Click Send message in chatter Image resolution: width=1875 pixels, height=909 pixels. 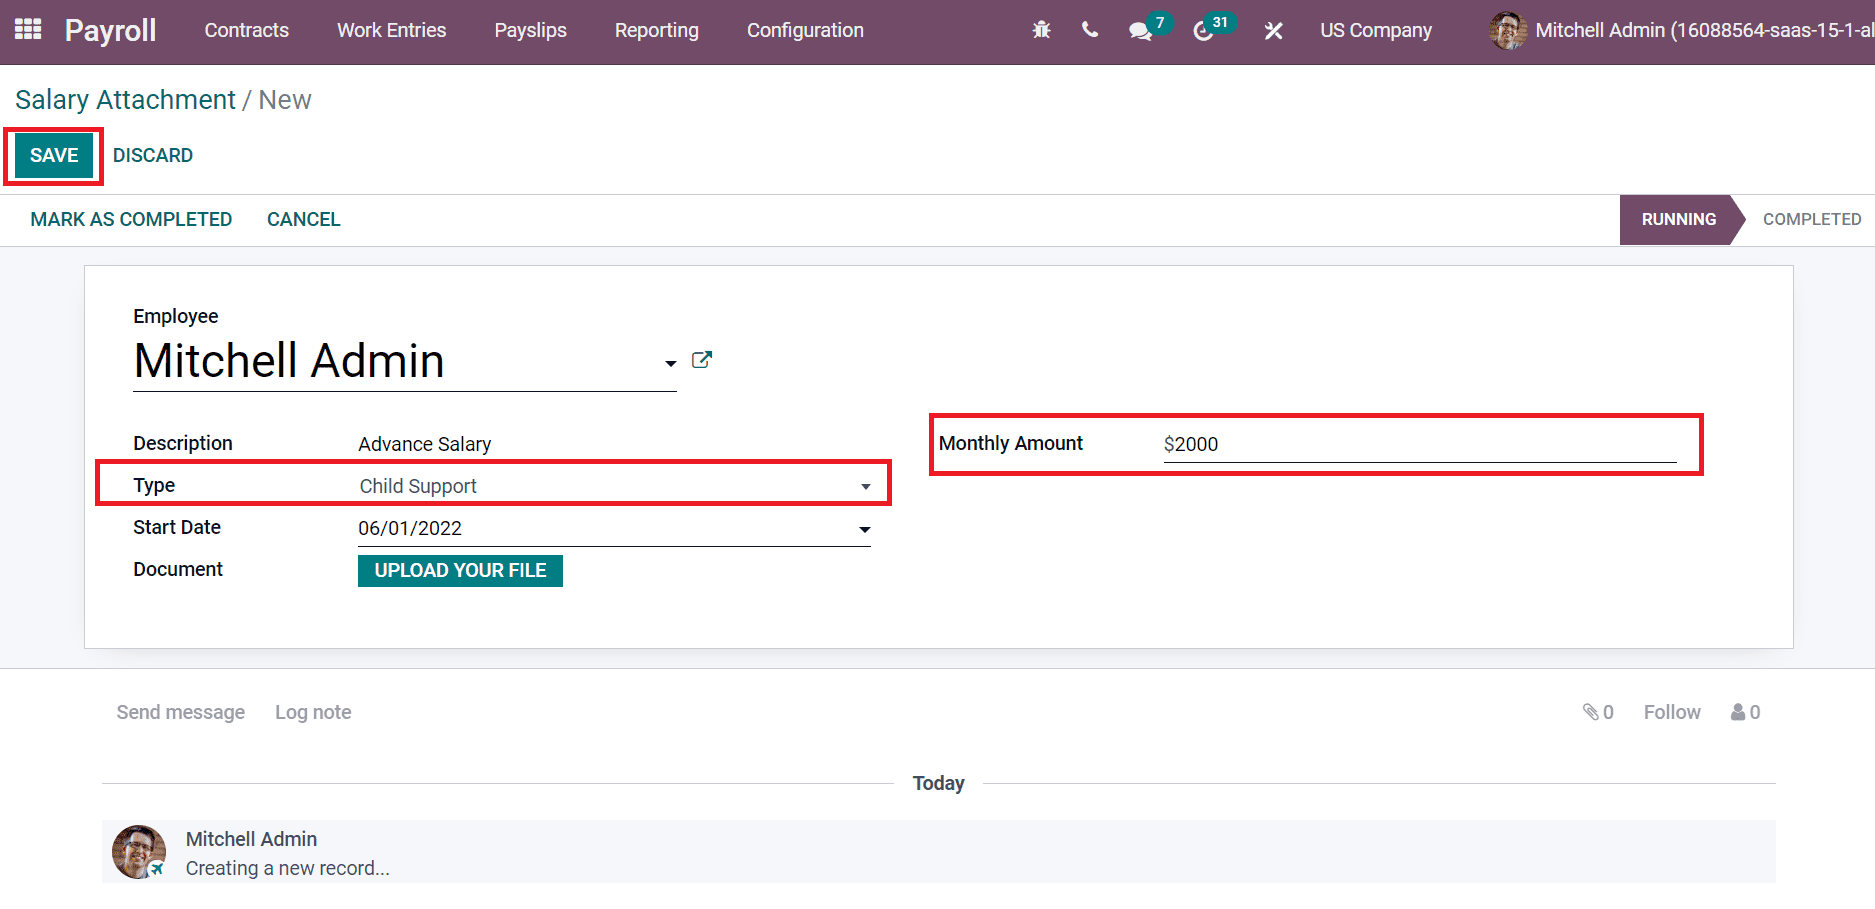tap(181, 712)
